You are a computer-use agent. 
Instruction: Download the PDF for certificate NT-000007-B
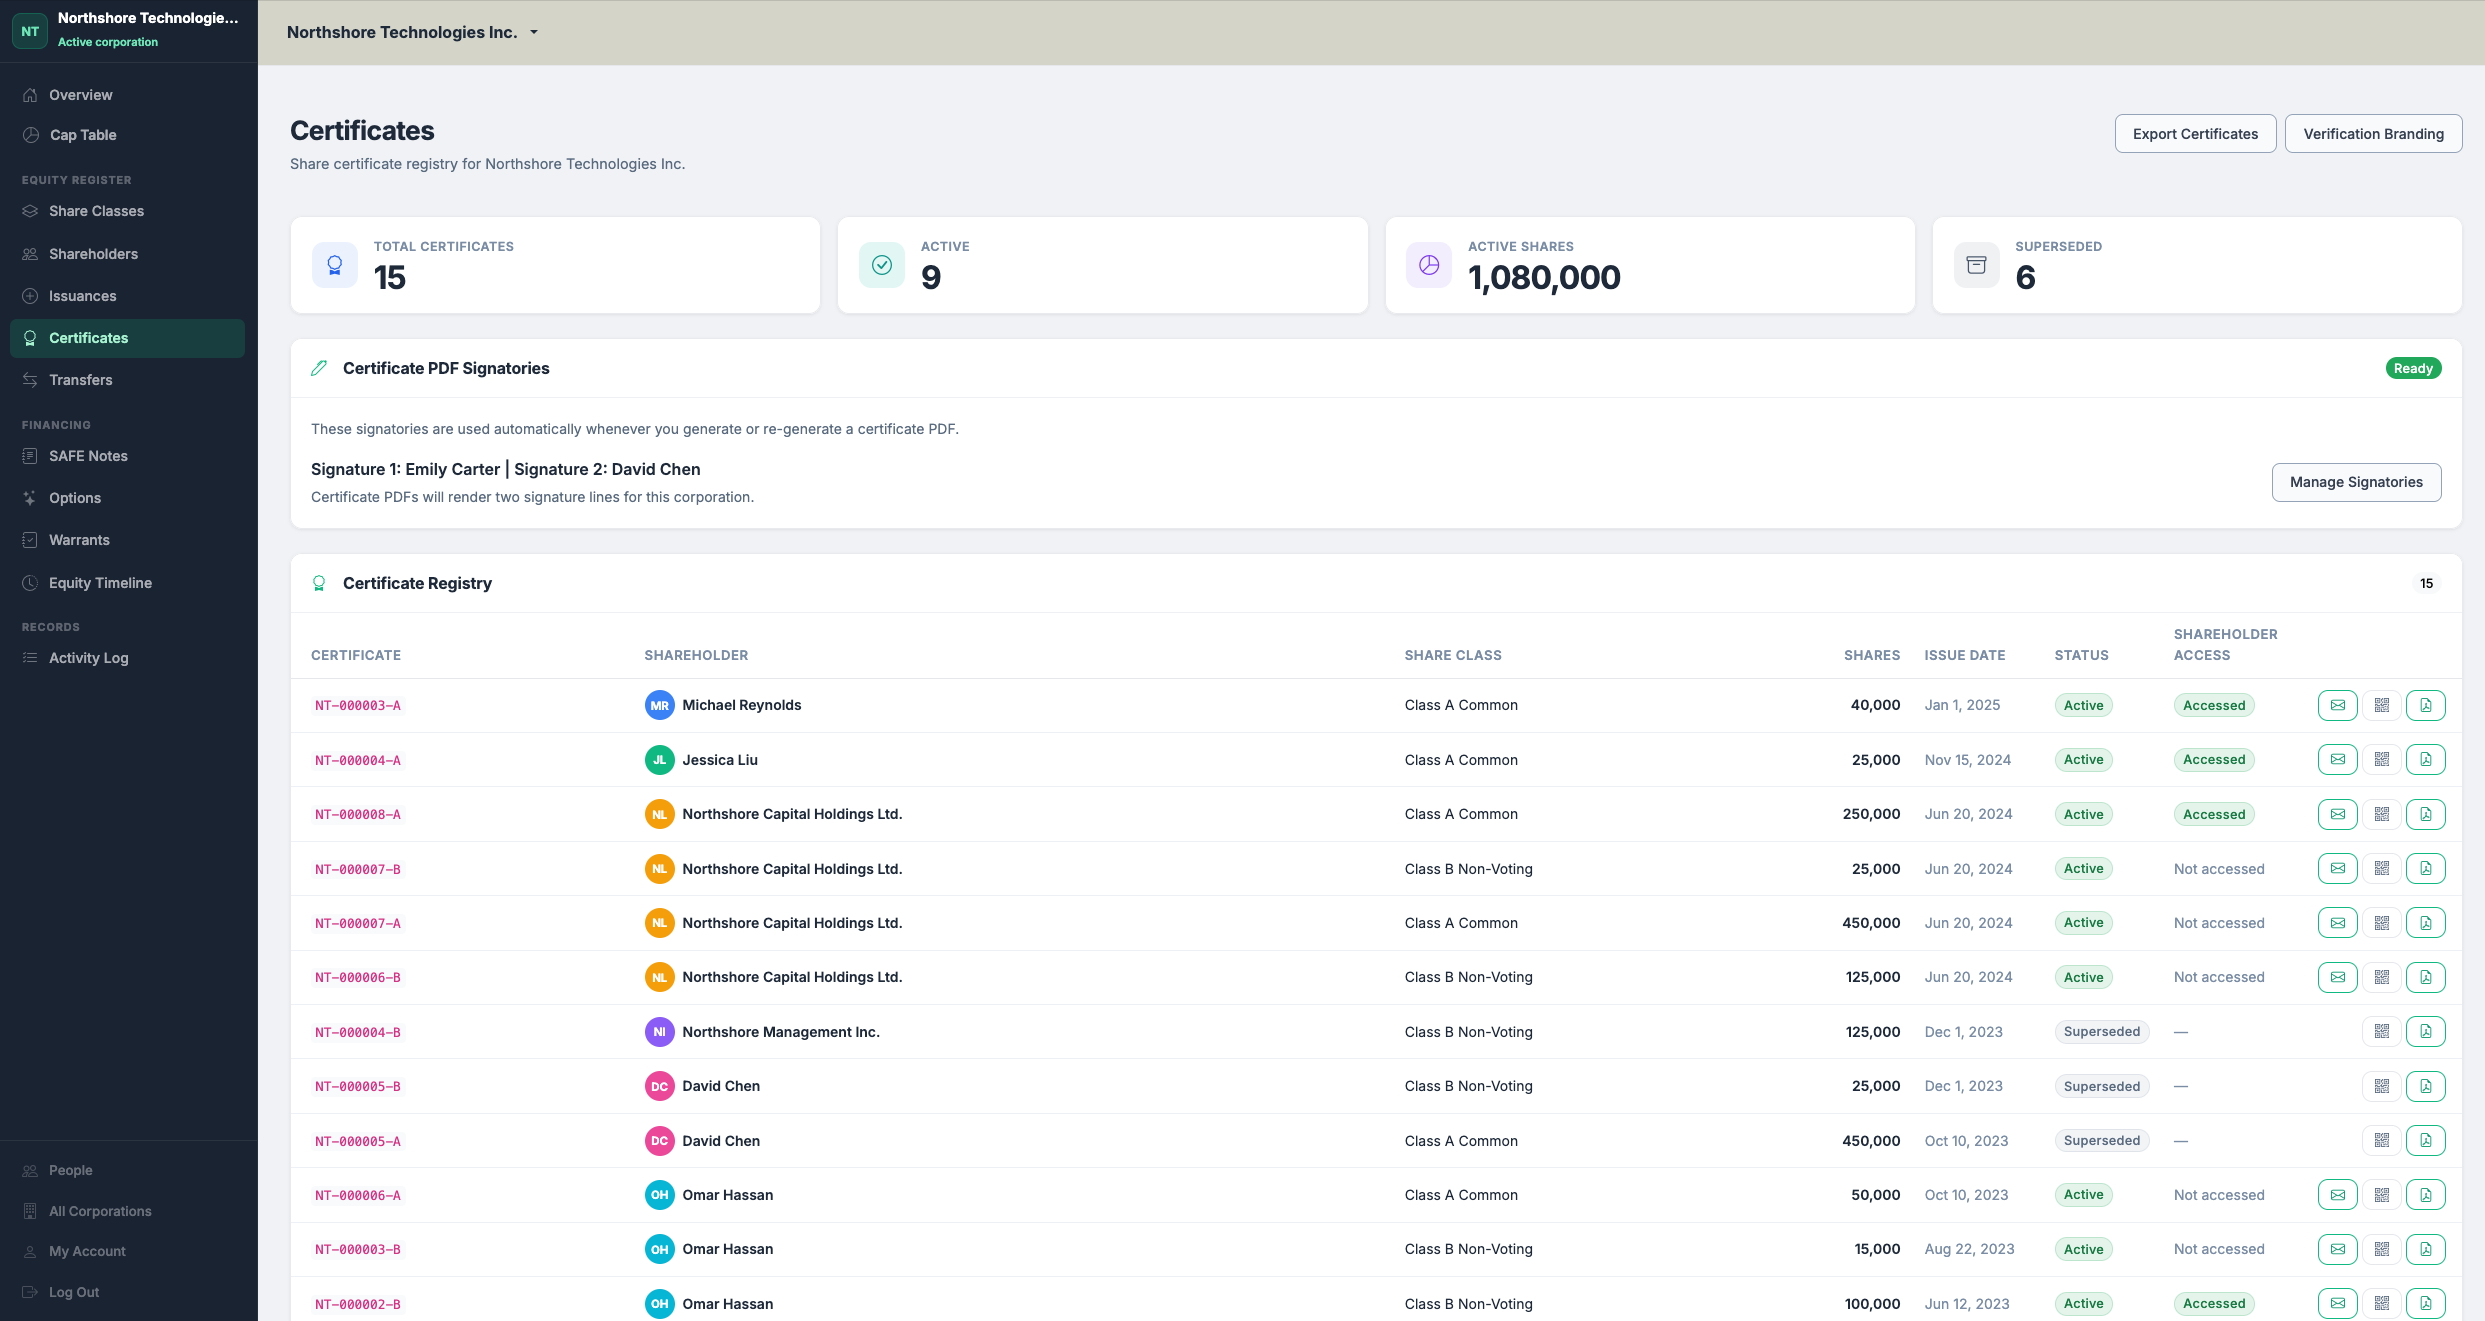tap(2426, 868)
